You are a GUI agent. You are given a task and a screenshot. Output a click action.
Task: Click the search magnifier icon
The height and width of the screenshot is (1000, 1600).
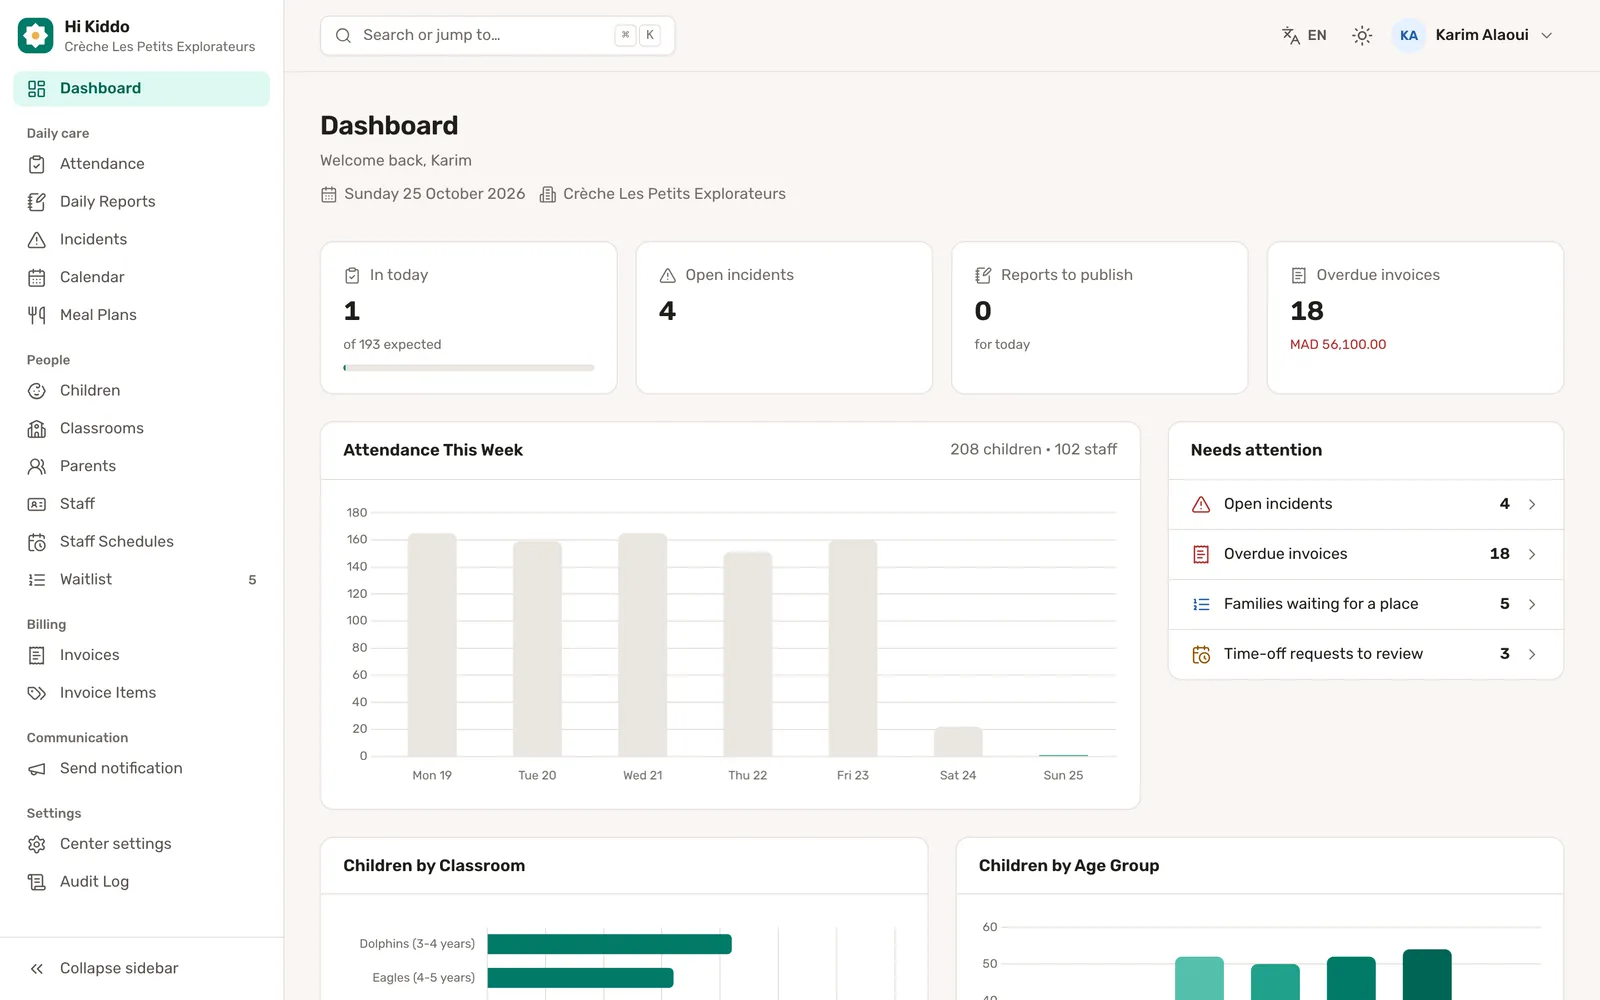tap(343, 36)
